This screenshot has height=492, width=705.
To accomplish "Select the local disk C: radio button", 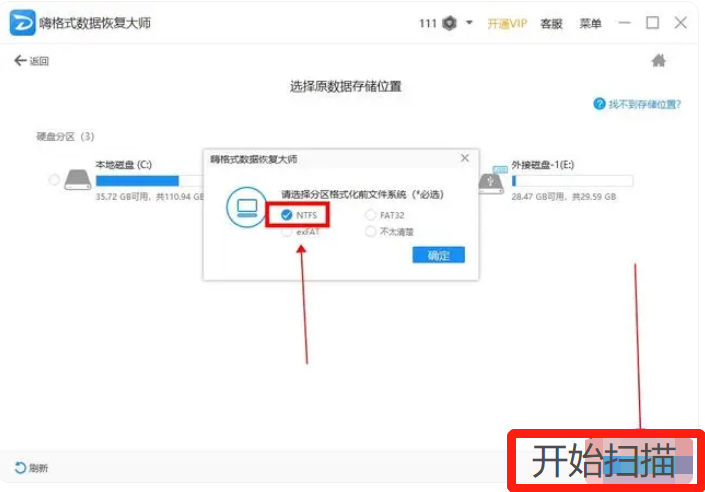I will point(53,180).
